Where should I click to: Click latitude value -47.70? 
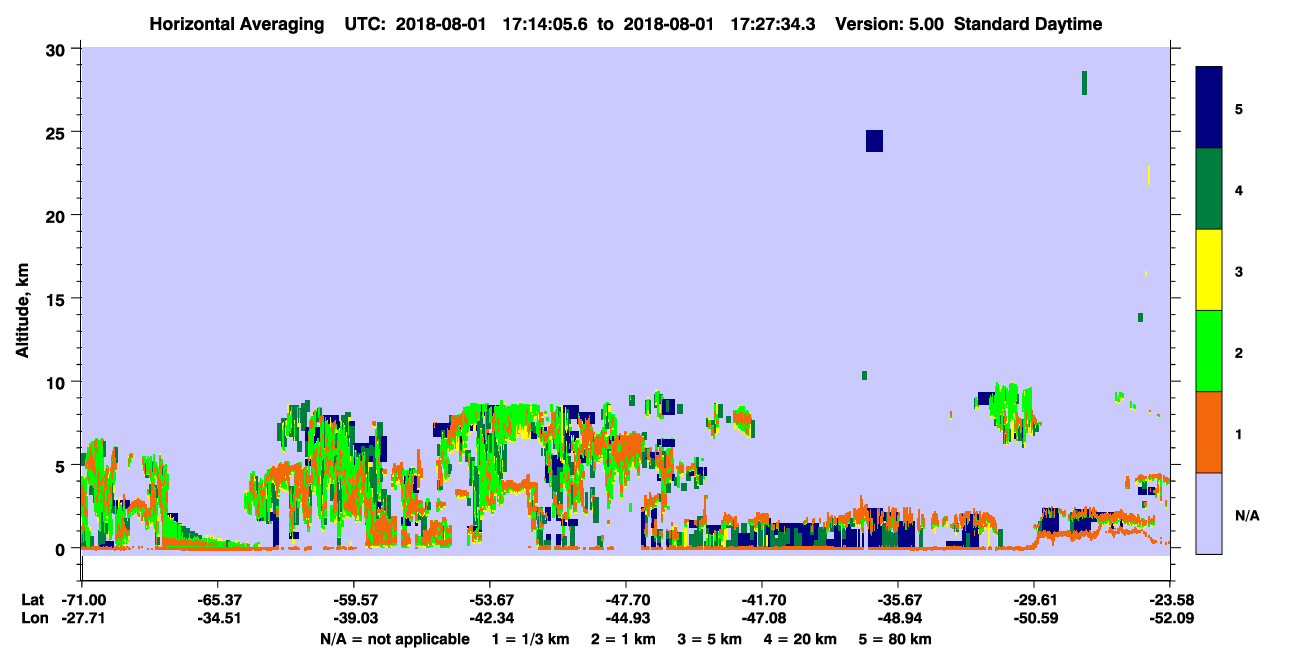tap(626, 600)
